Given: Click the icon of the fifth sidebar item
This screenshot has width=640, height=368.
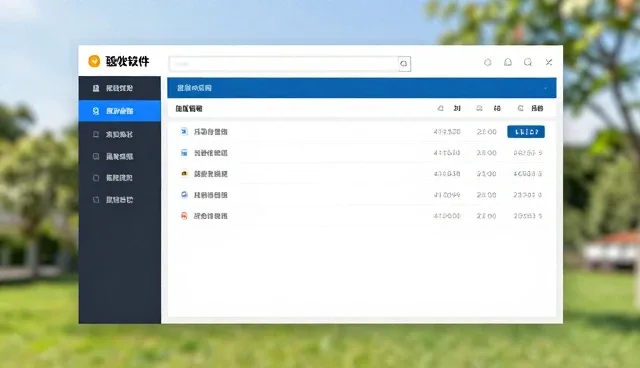Looking at the screenshot, I should 96,178.
